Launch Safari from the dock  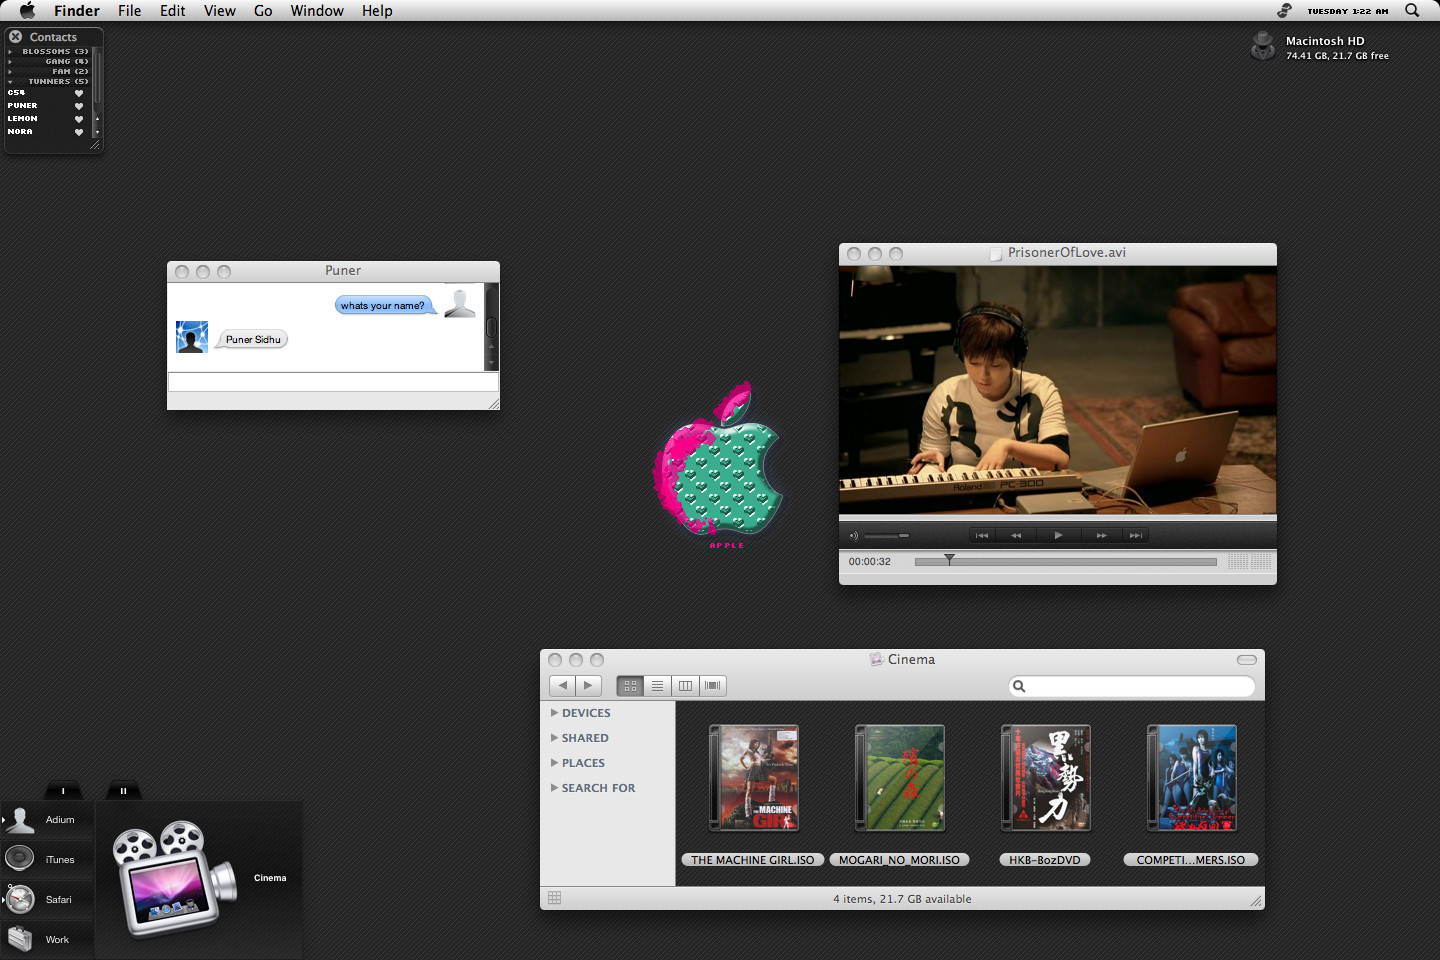click(20, 899)
